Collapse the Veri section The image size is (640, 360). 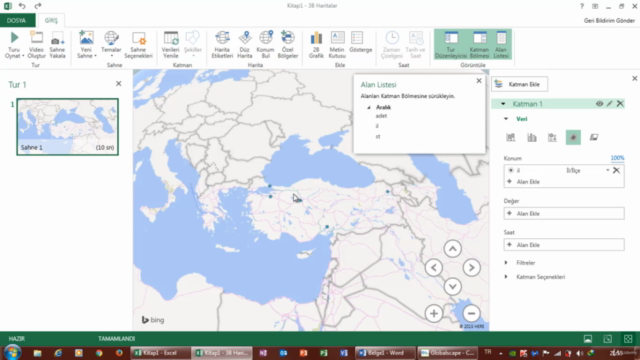pos(506,119)
